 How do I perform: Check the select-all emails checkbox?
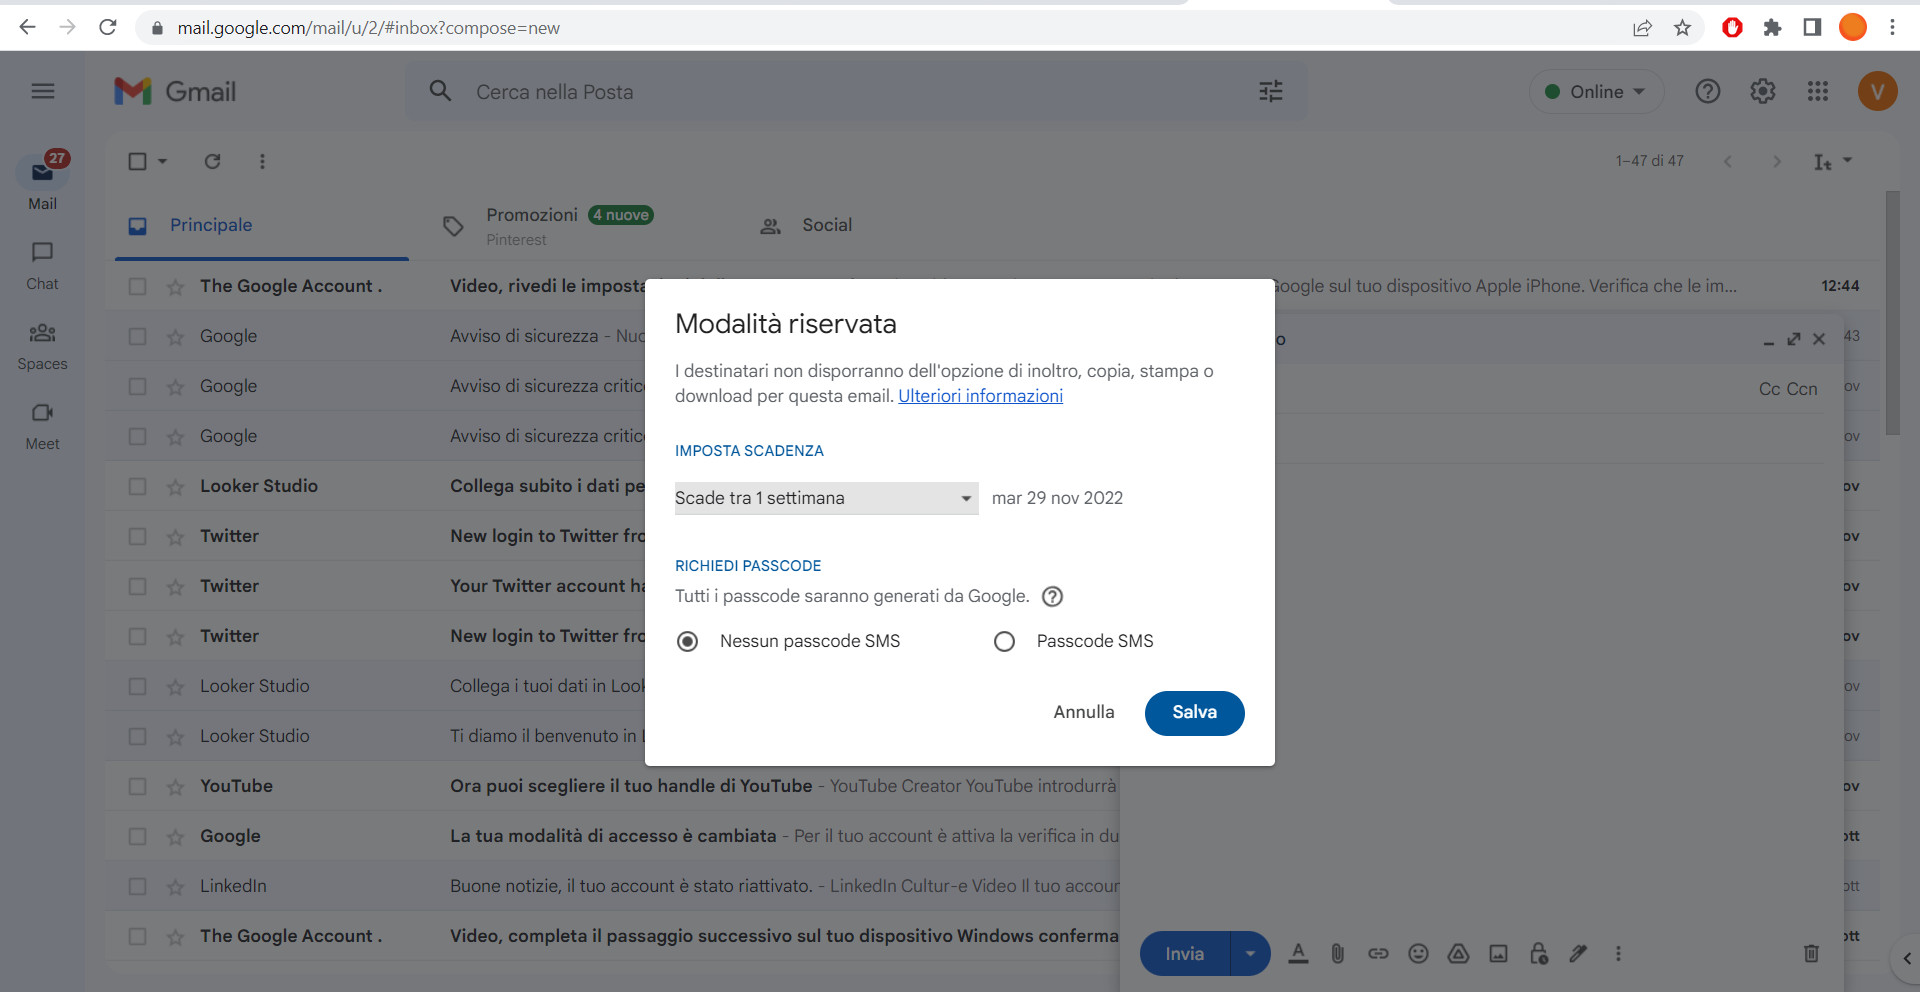tap(137, 161)
